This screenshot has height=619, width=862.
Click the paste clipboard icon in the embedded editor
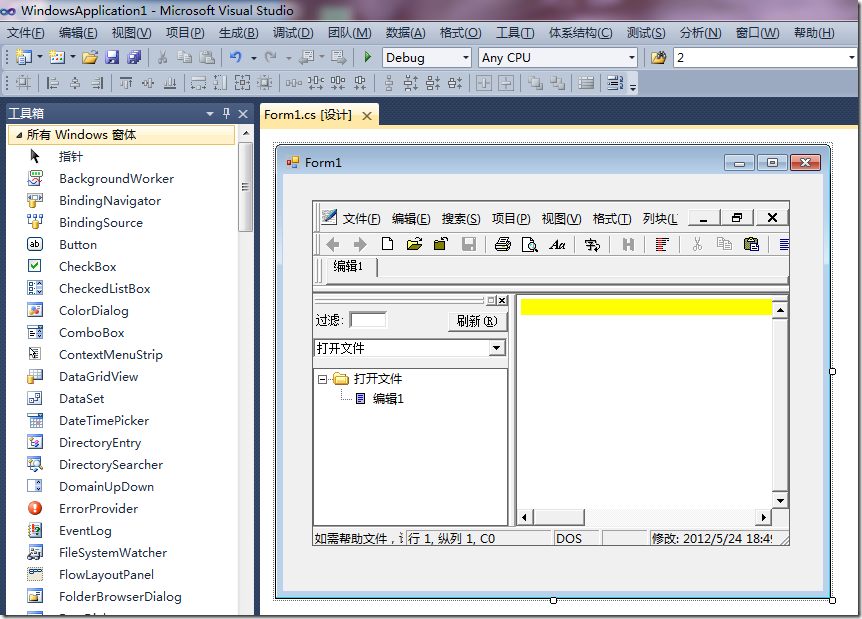(x=751, y=244)
